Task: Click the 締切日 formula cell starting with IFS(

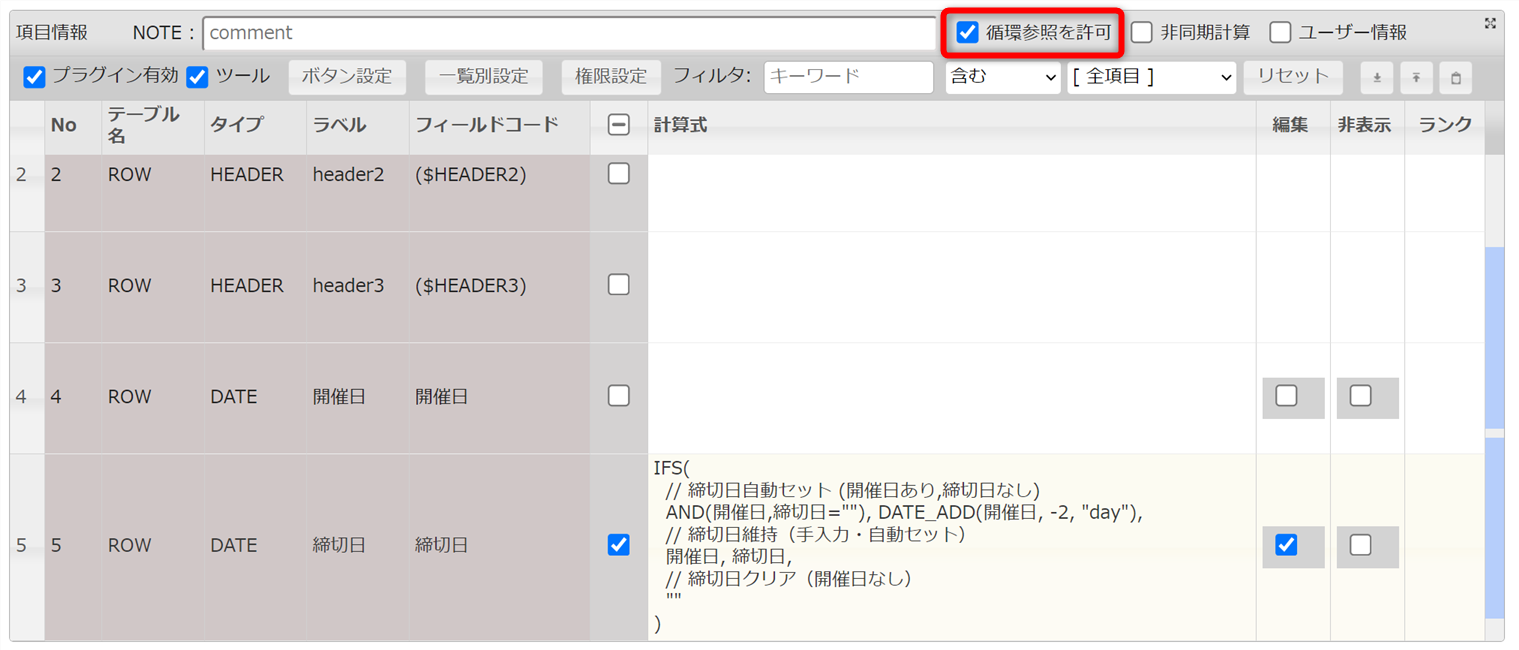Action: pos(950,546)
